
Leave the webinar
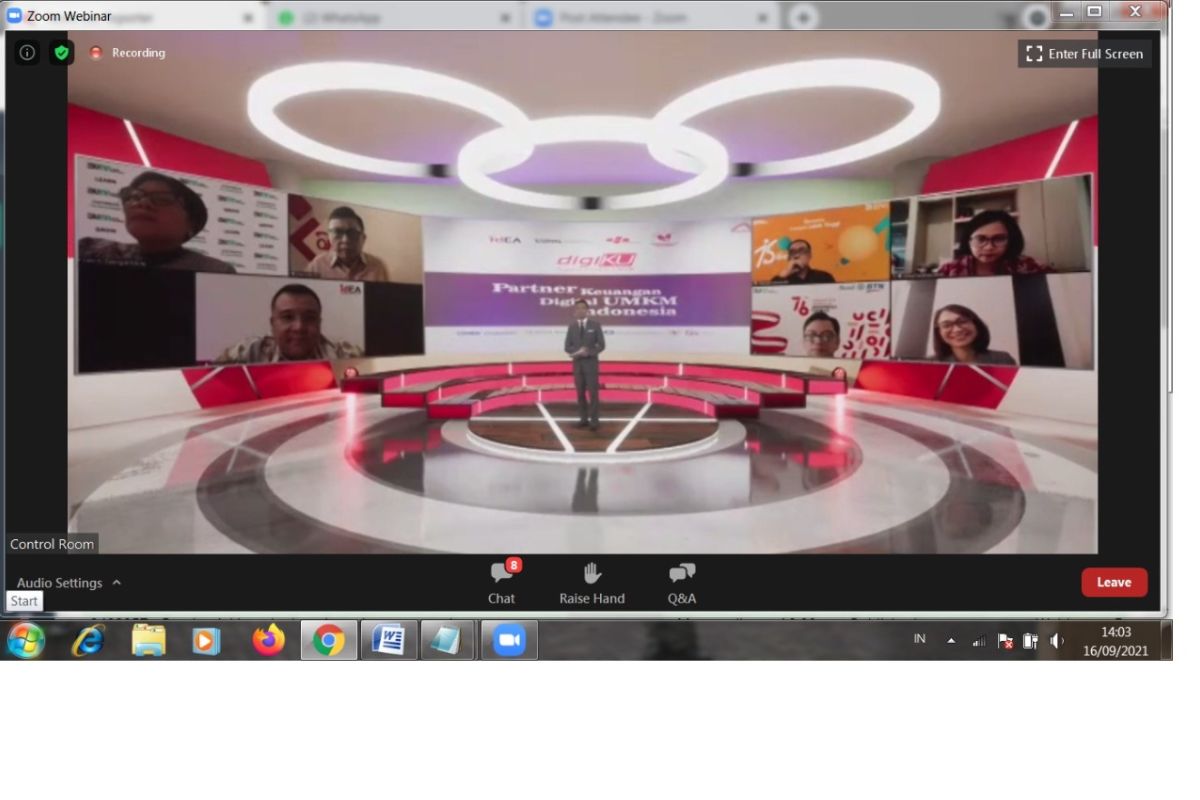click(x=1113, y=582)
